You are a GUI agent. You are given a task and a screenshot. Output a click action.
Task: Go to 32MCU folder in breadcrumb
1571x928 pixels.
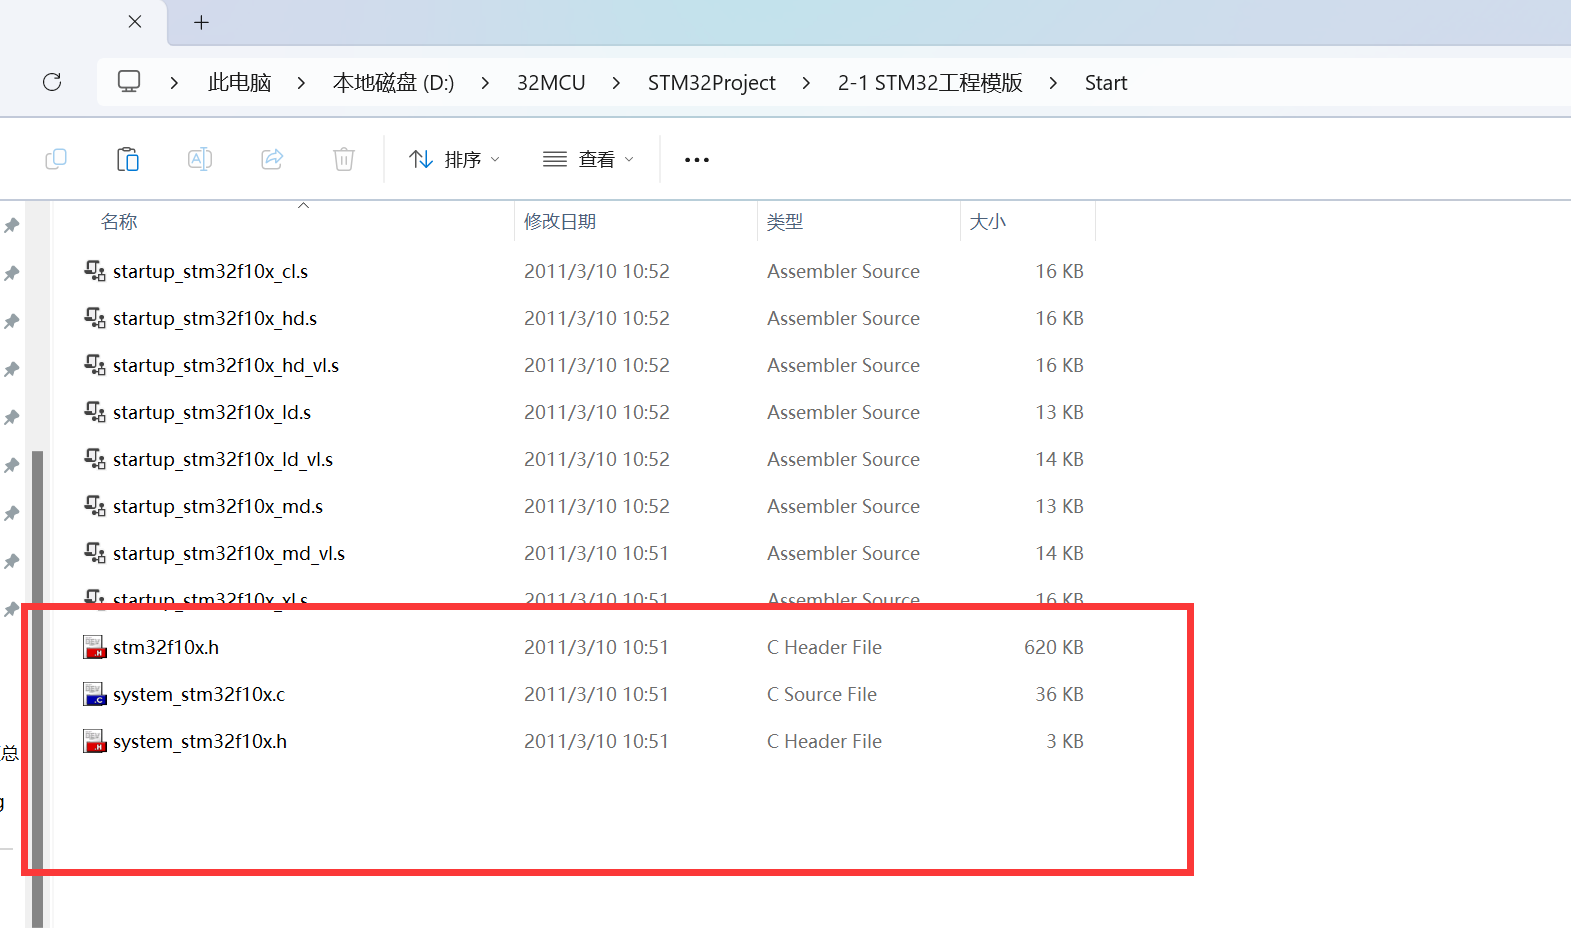[551, 83]
